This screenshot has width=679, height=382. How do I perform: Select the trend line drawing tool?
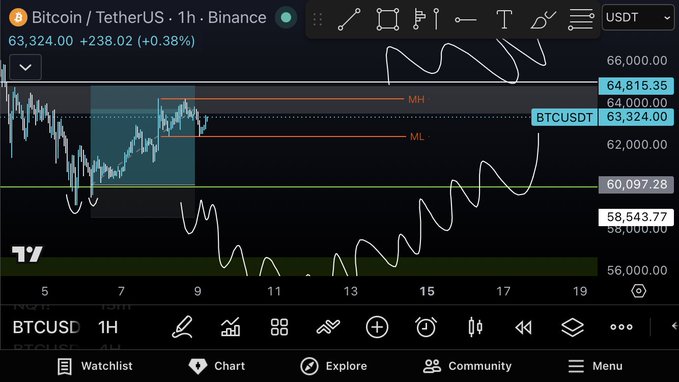point(349,19)
